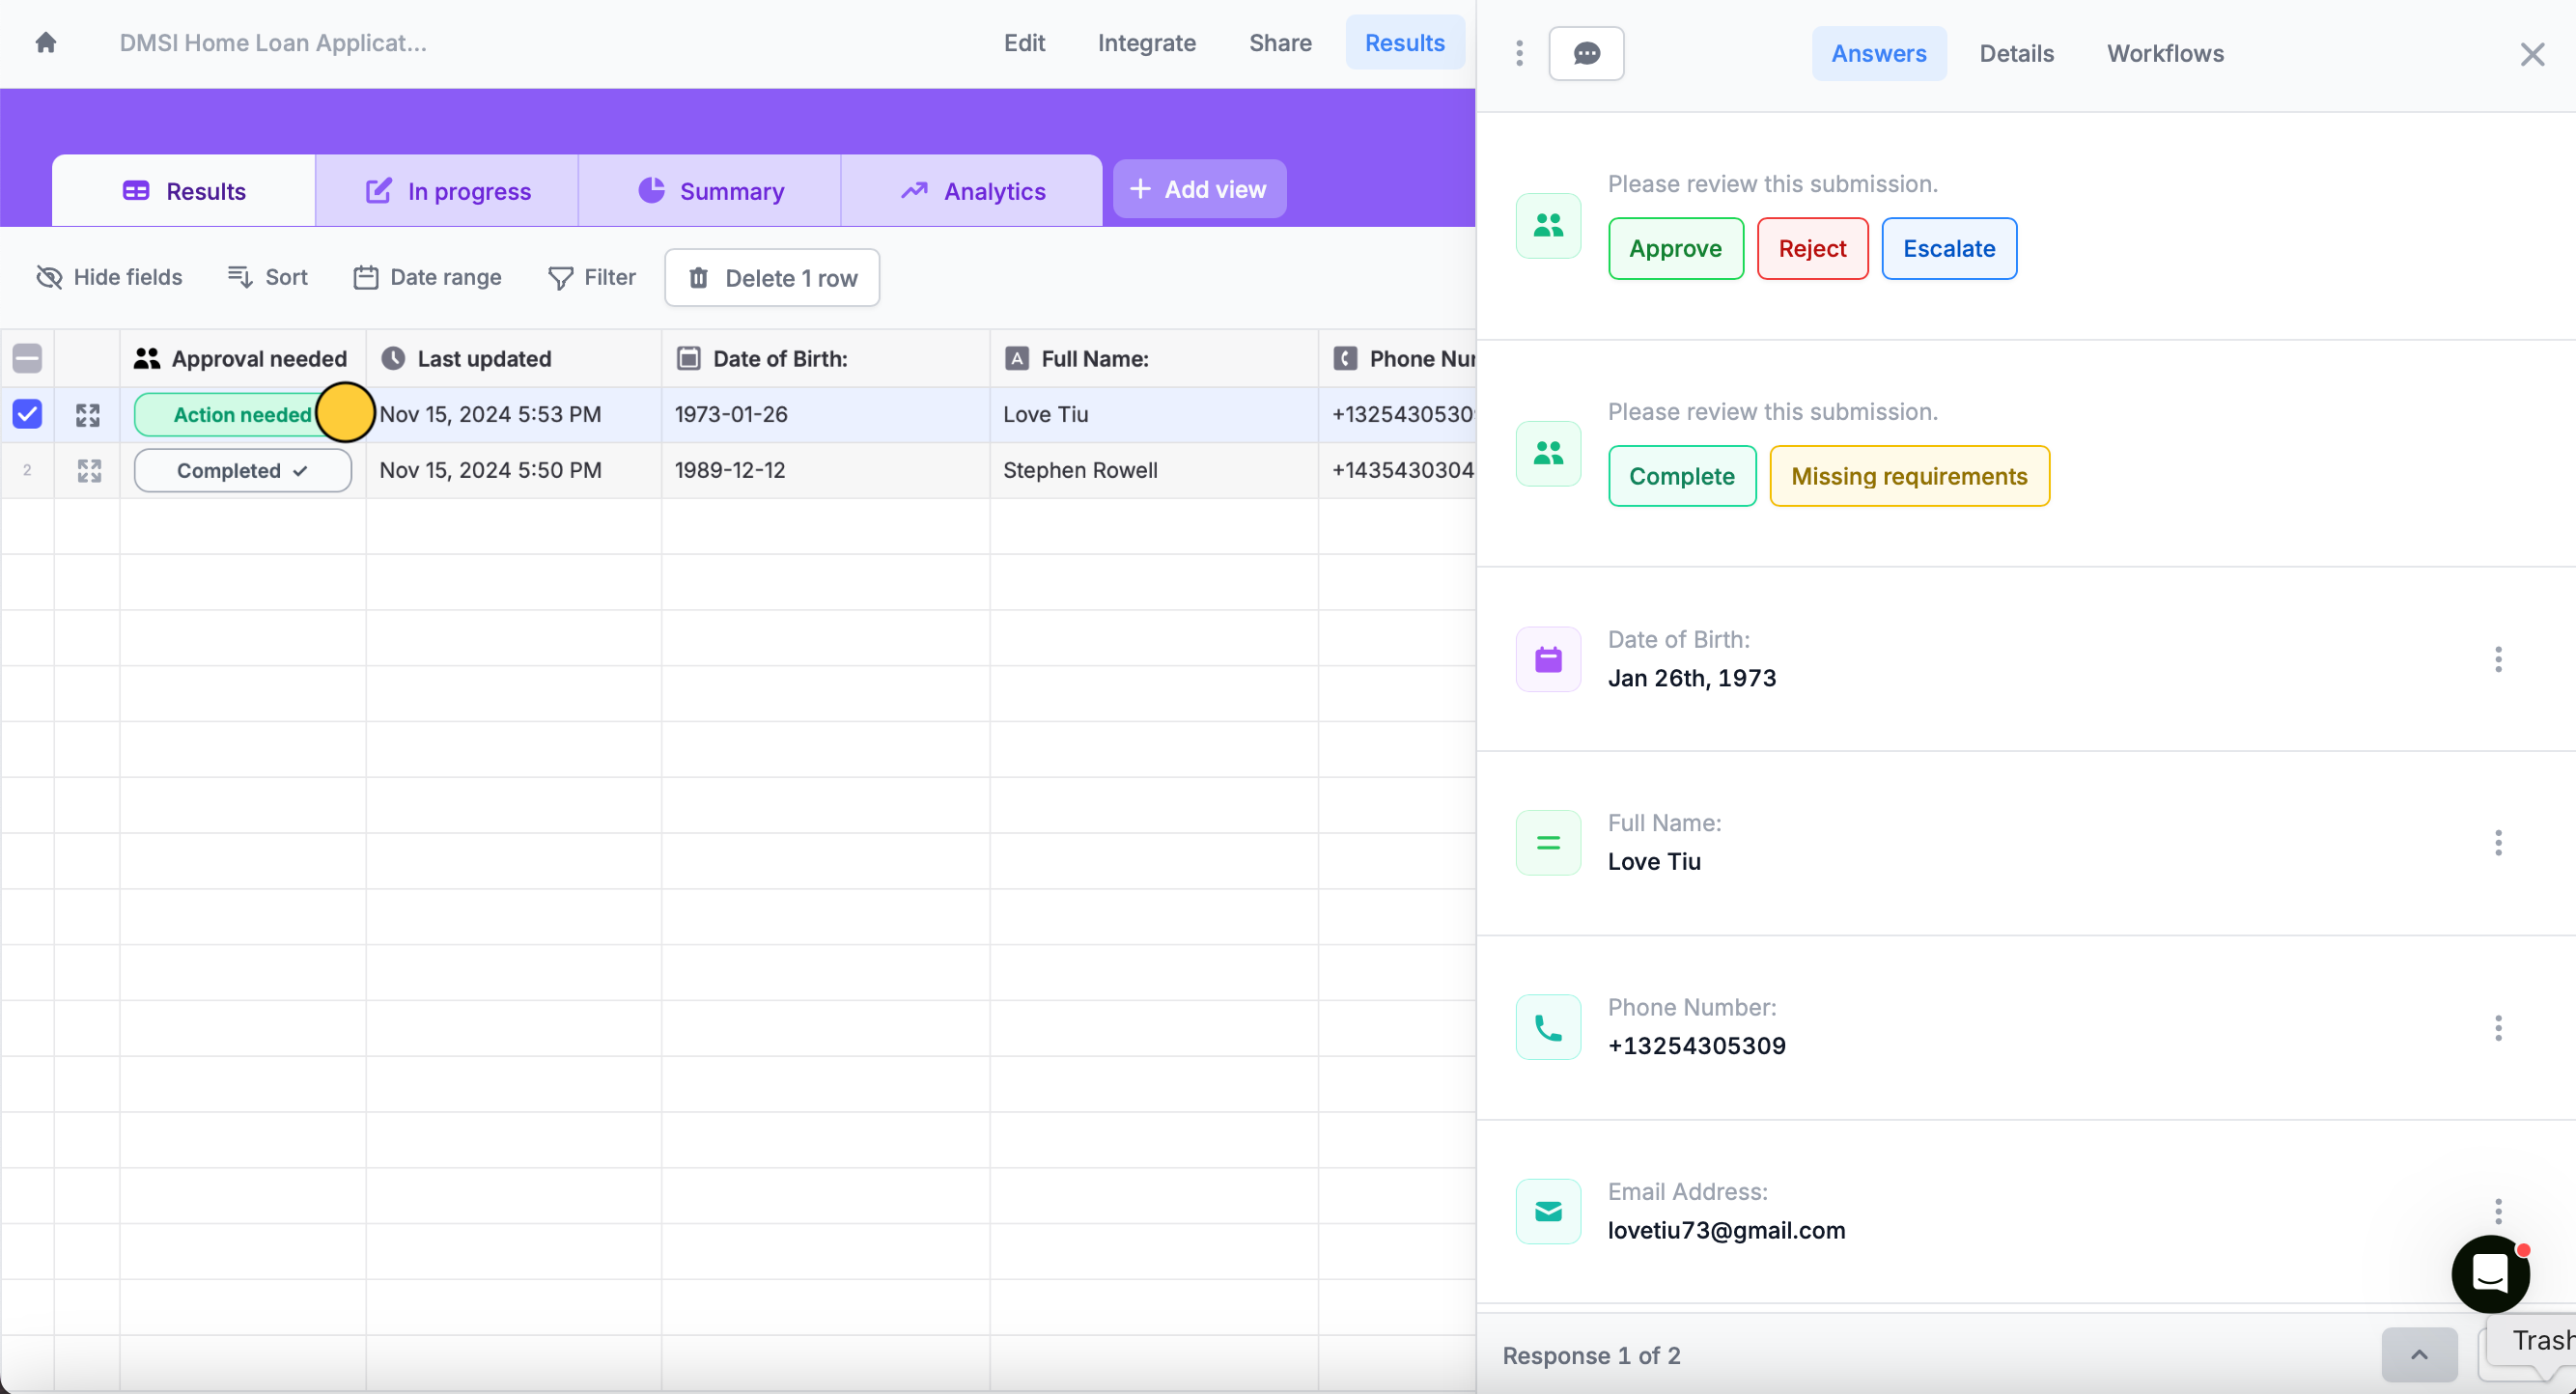This screenshot has width=2576, height=1394.
Task: Open the Hide fields options
Action: [109, 277]
